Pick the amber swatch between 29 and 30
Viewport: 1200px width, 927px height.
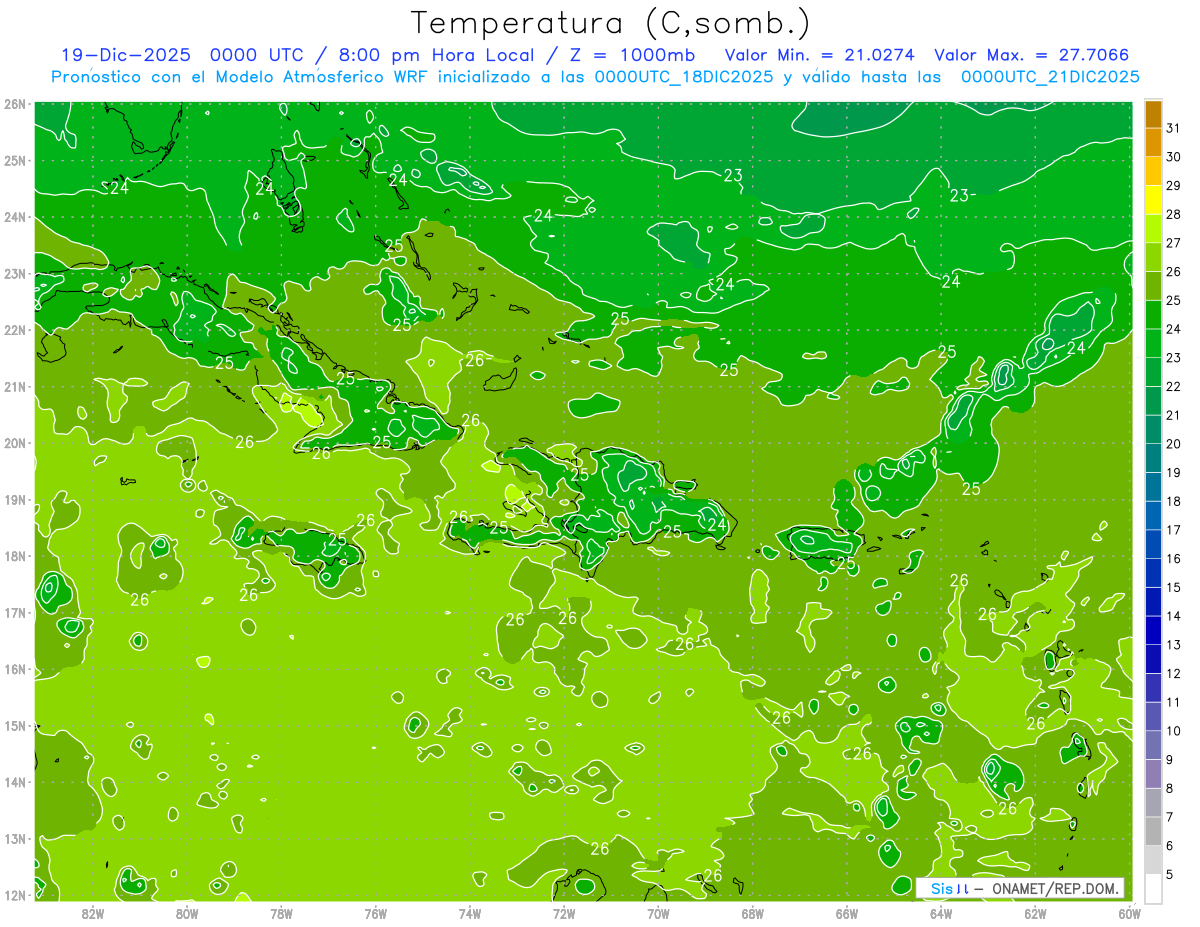pyautogui.click(x=1153, y=171)
